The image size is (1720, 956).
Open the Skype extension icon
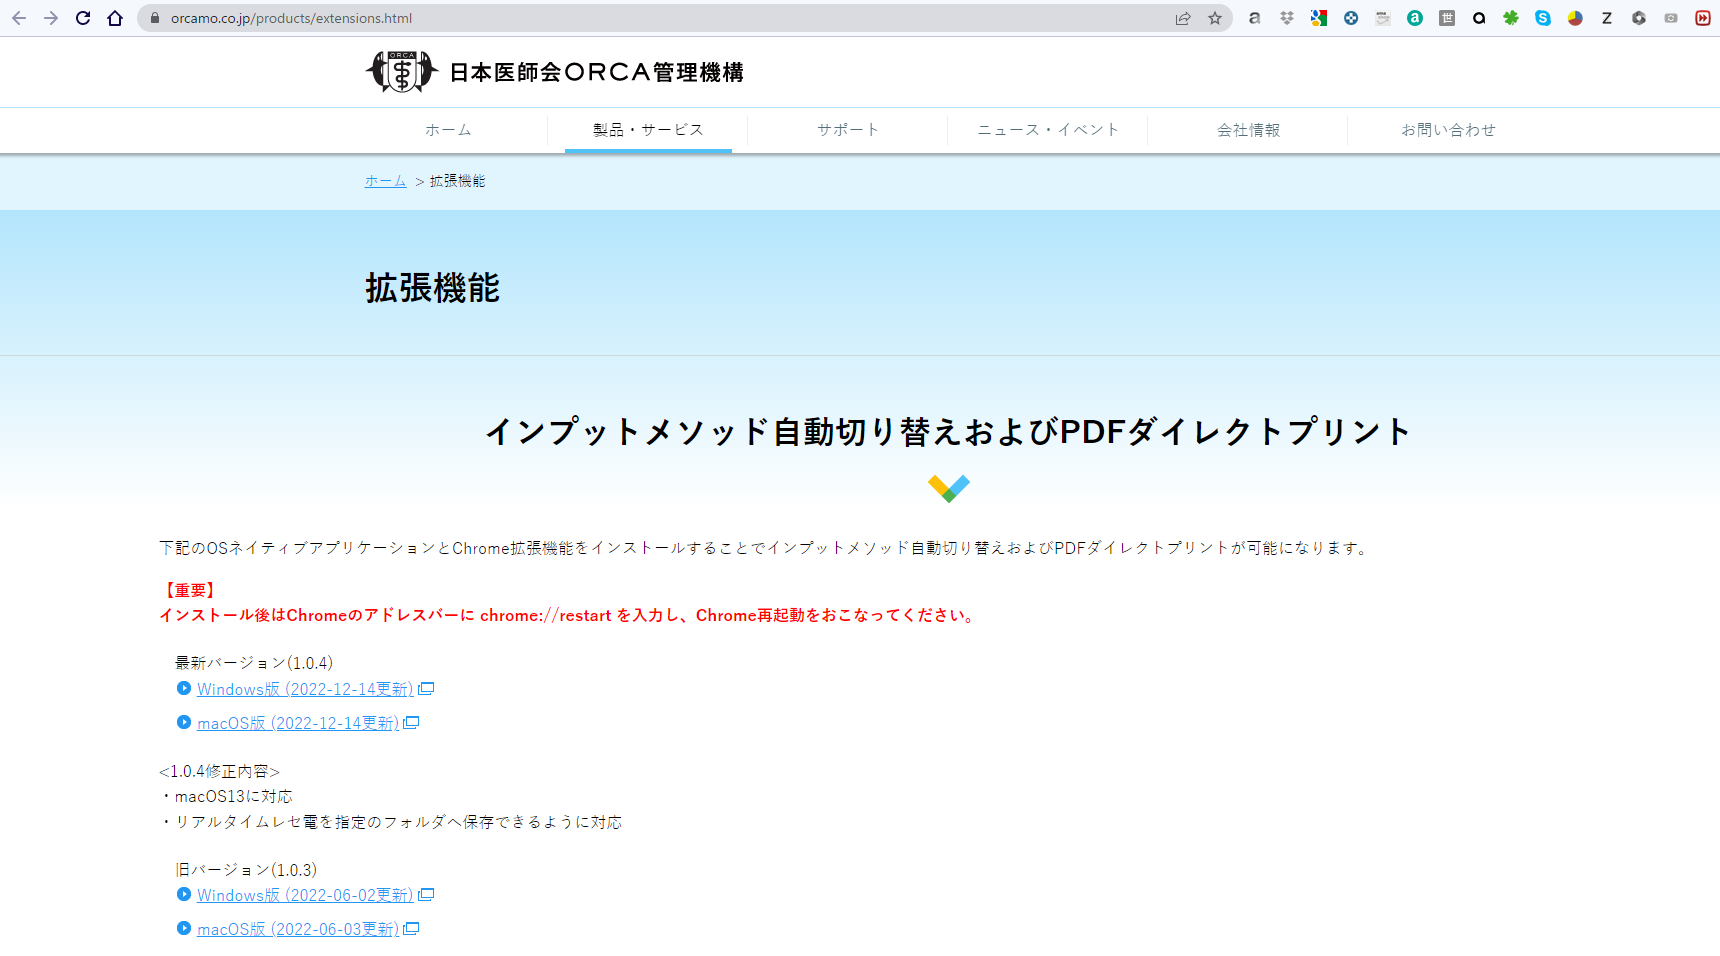(1543, 18)
